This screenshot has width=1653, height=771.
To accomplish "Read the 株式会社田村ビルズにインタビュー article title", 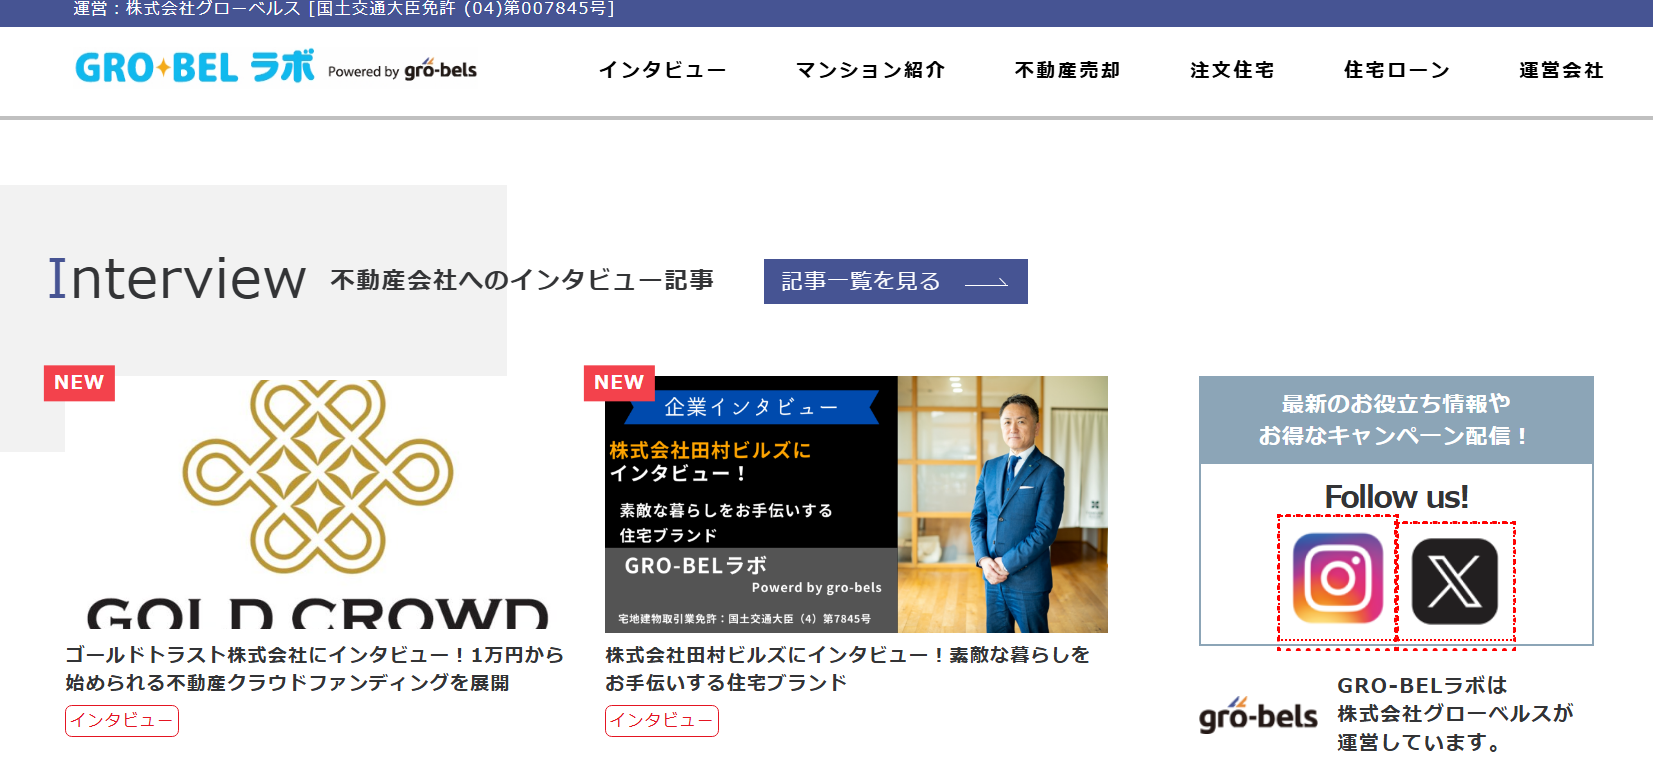I will click(847, 668).
